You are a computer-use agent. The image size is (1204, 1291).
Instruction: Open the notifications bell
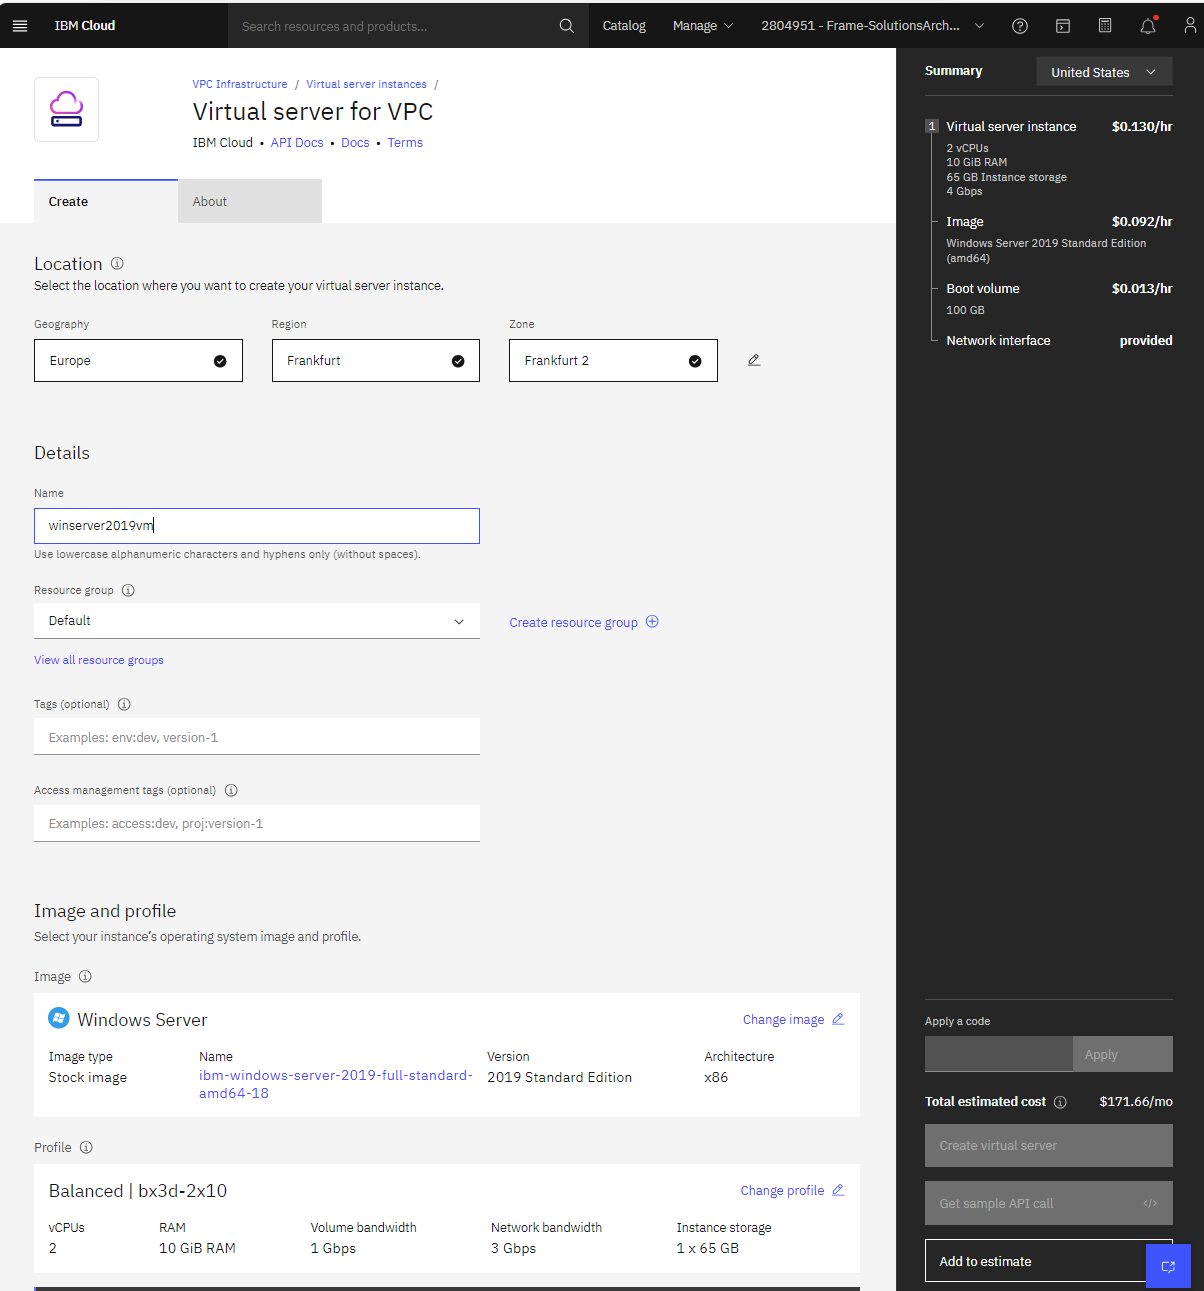[x=1147, y=25]
